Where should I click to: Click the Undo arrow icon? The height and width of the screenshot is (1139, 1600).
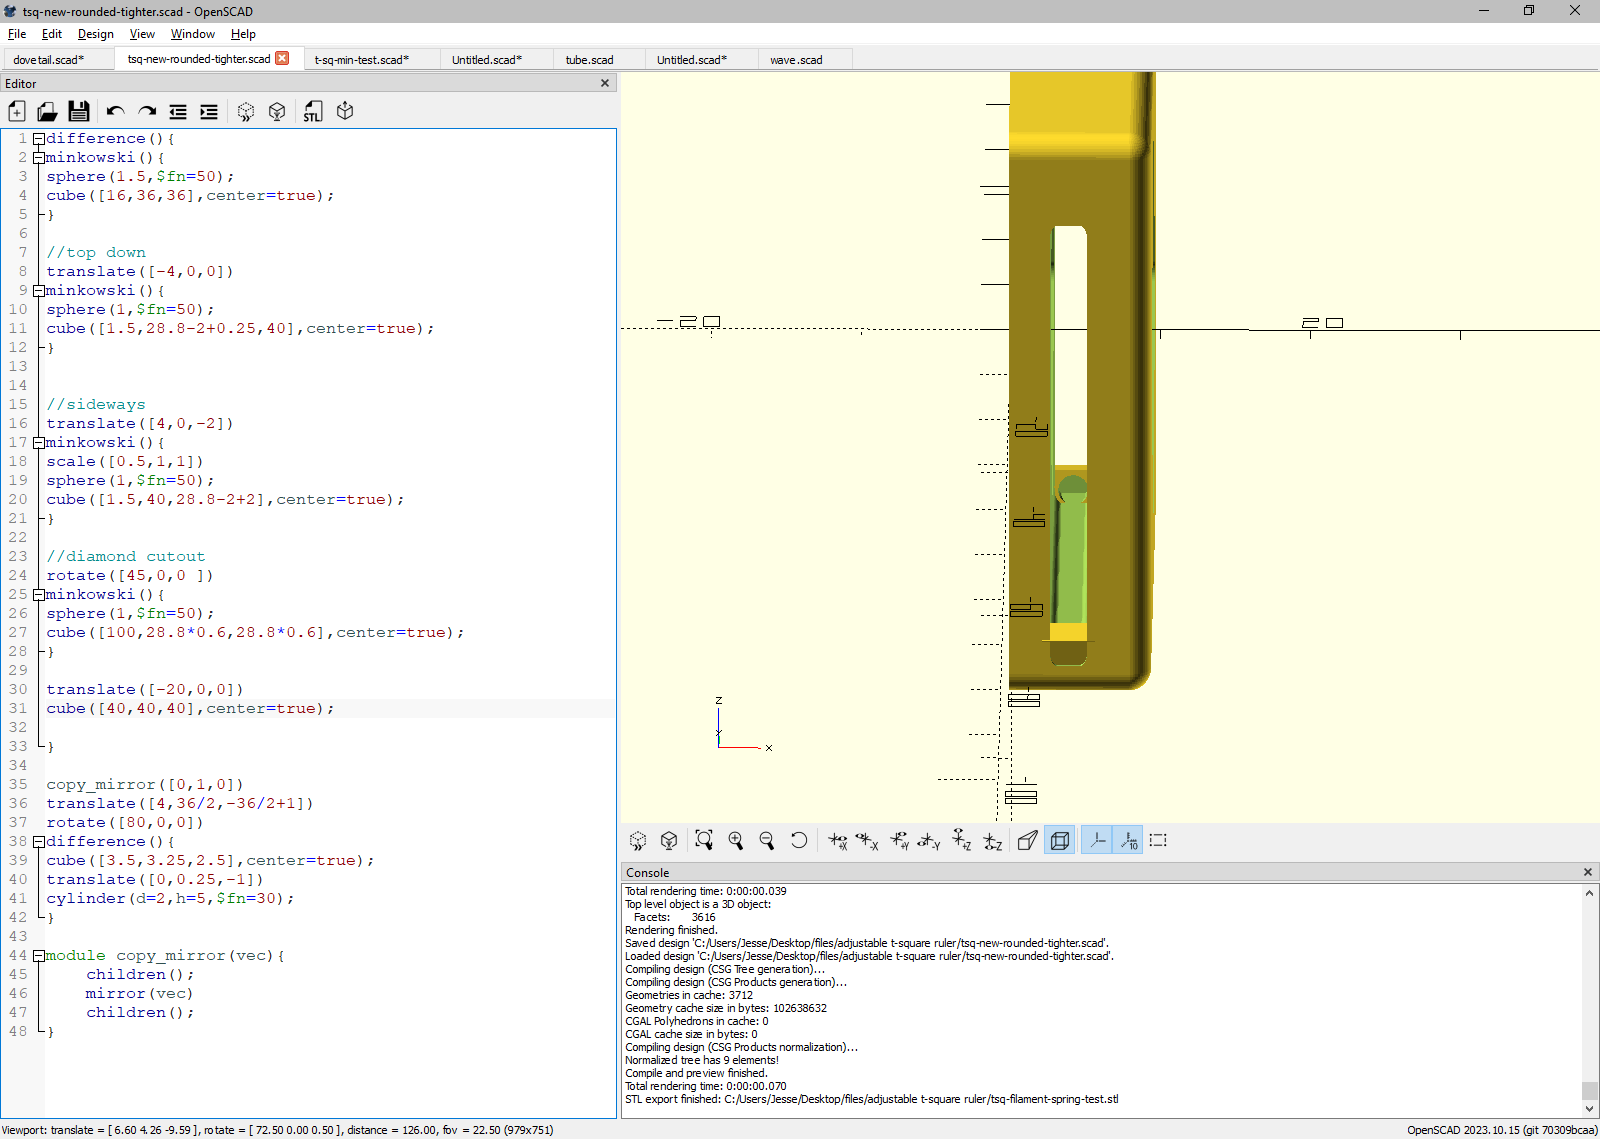tap(116, 111)
